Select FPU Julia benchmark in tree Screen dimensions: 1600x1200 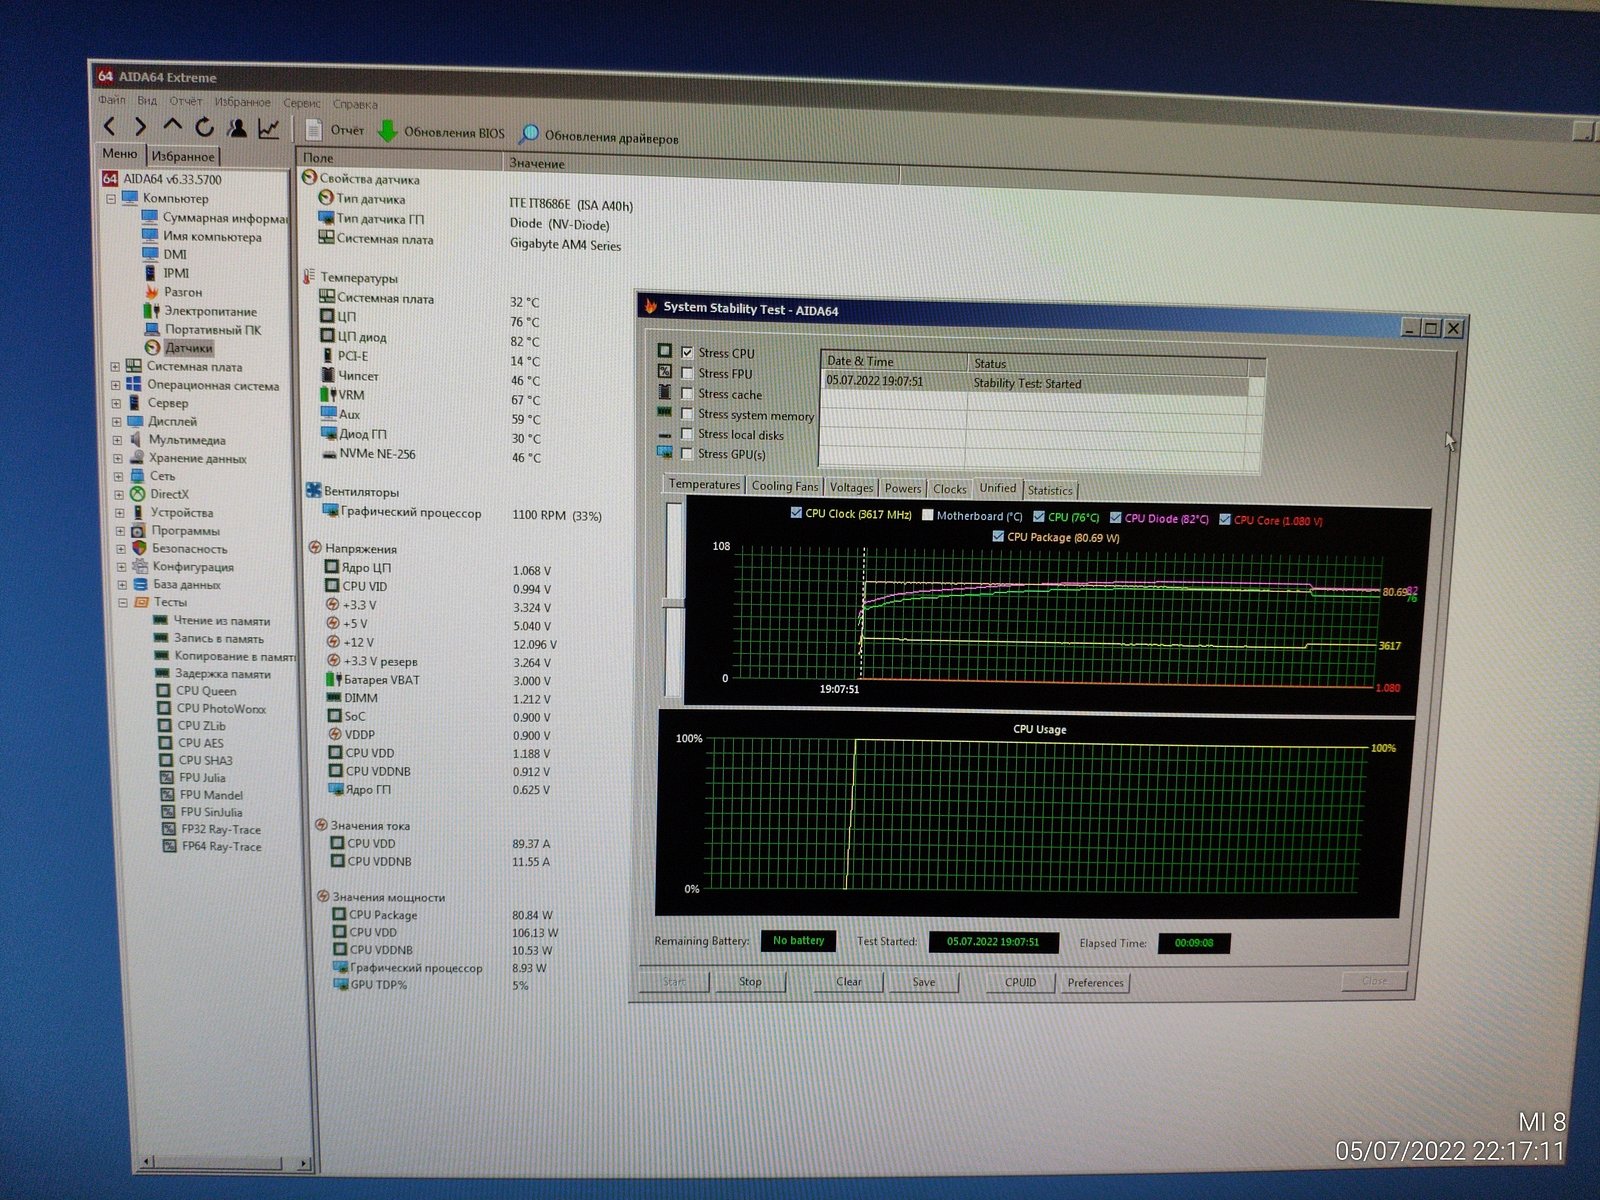pos(193,778)
